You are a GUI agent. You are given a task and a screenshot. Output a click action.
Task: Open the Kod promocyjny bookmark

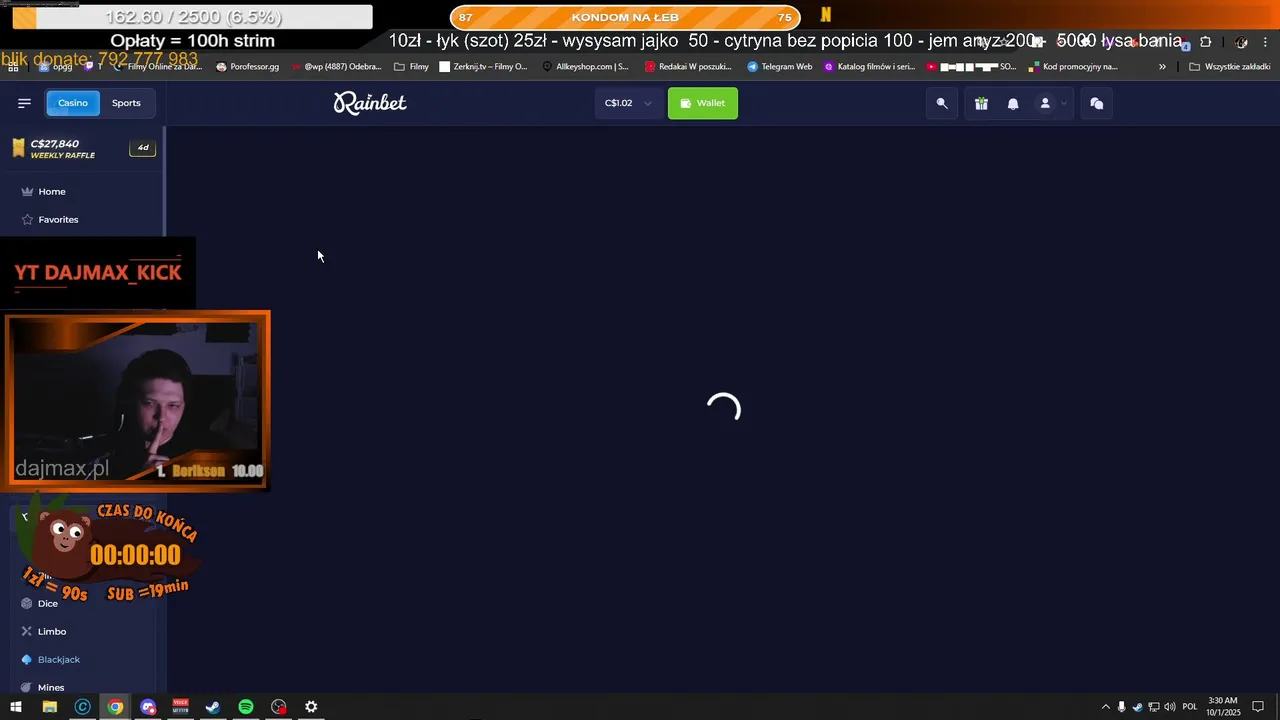coord(1074,67)
